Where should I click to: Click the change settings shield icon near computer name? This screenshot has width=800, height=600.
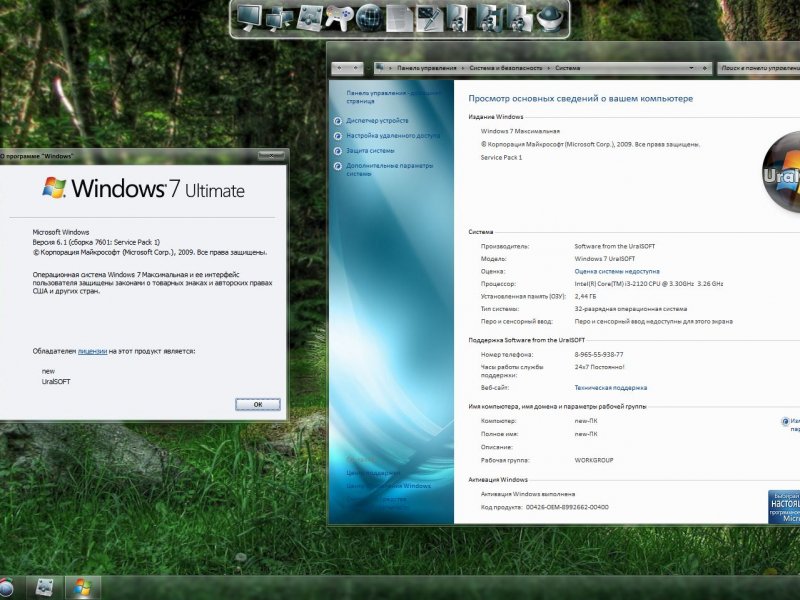pos(785,421)
